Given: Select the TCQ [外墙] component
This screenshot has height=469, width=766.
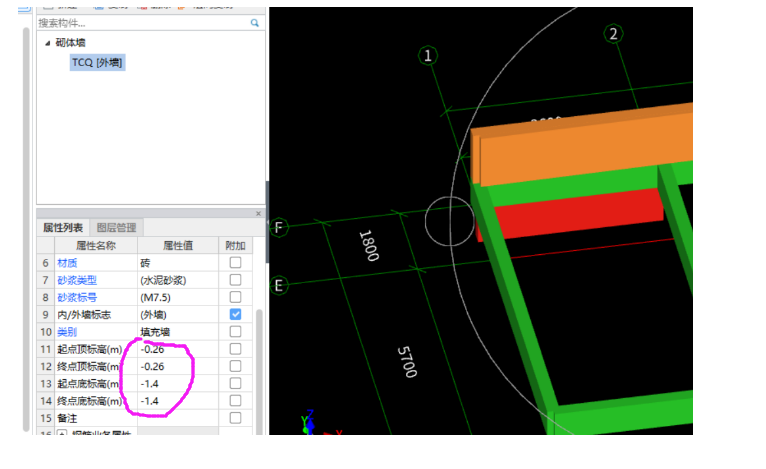Looking at the screenshot, I should [x=97, y=63].
